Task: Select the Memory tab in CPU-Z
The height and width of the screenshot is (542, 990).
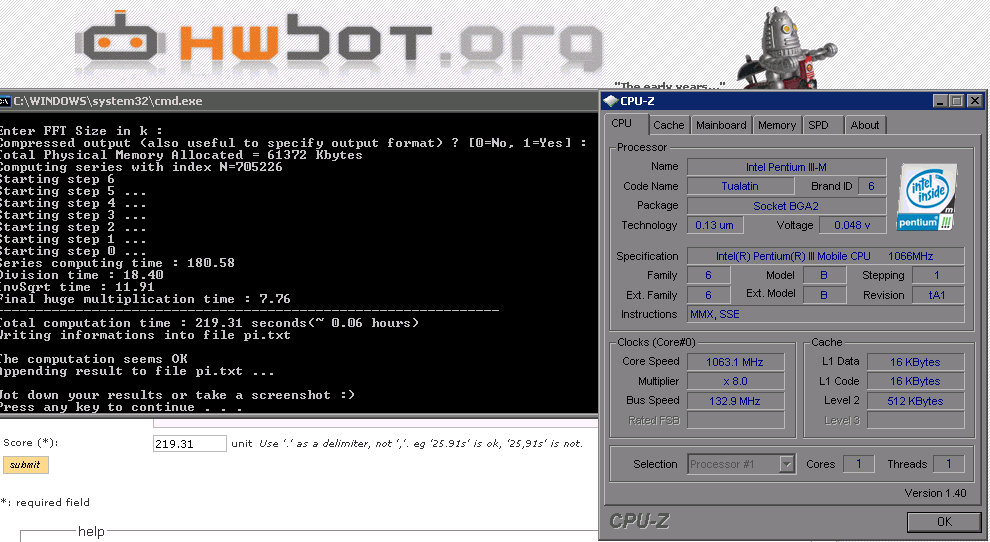Action: (777, 125)
